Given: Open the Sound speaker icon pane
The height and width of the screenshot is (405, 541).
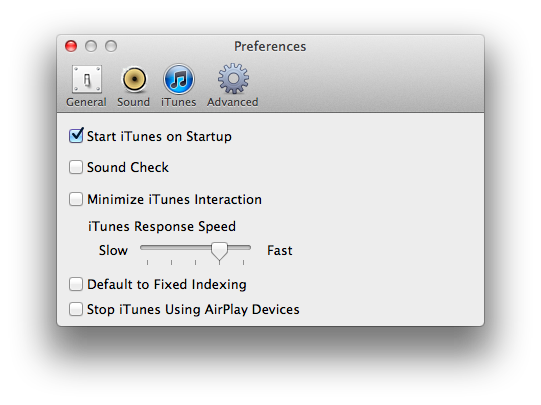Looking at the screenshot, I should 134,80.
